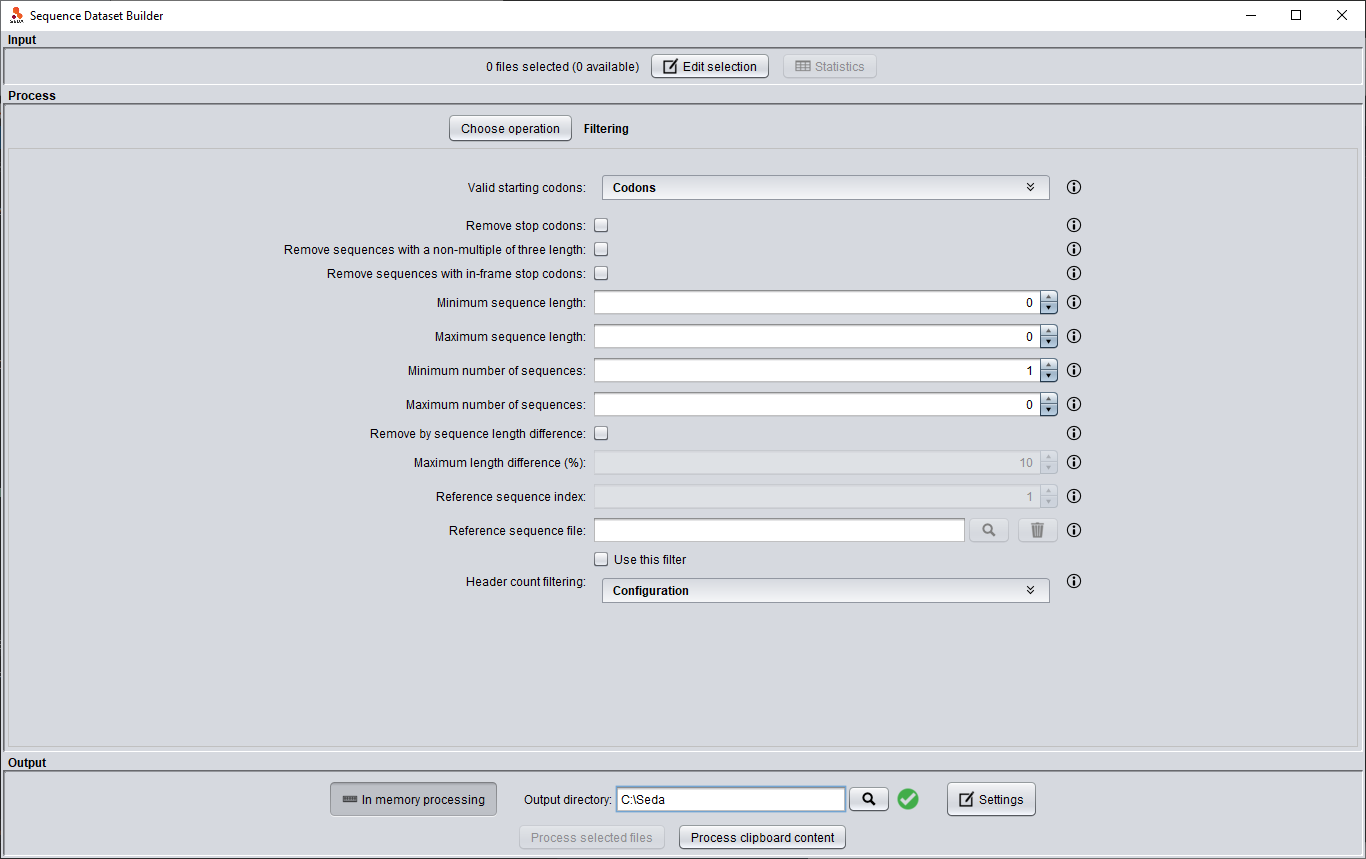Viewport: 1366px width, 859px height.
Task: Increase Maximum number of sequences
Action: 1048,399
